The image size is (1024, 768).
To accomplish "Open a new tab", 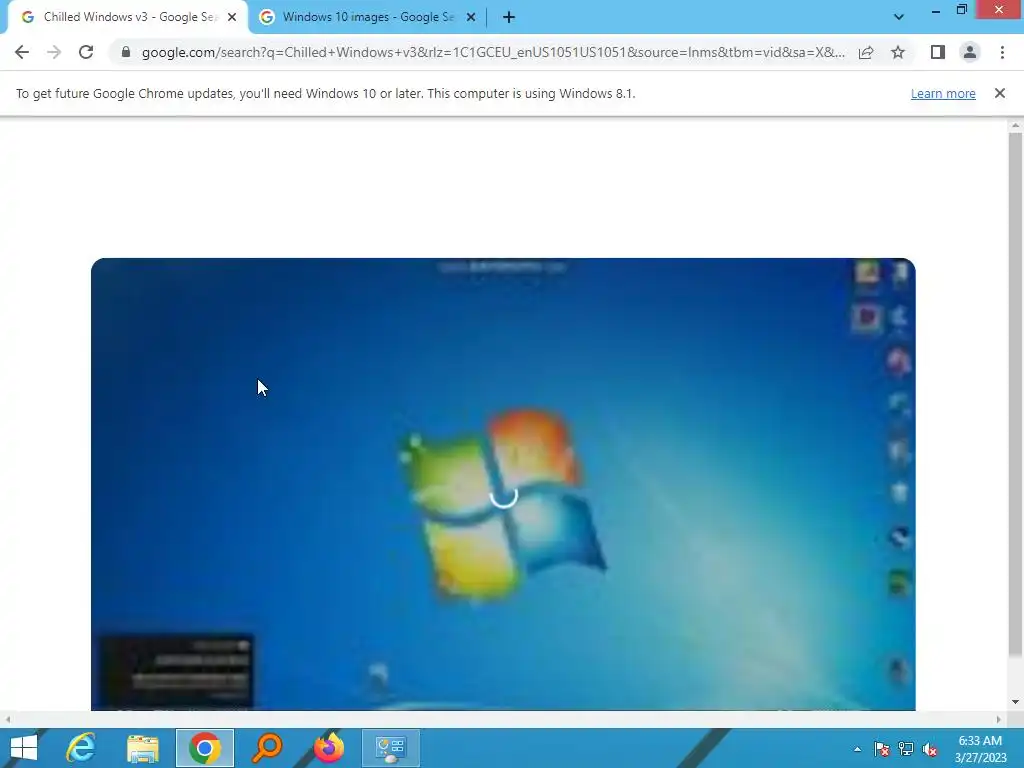I will 509,17.
